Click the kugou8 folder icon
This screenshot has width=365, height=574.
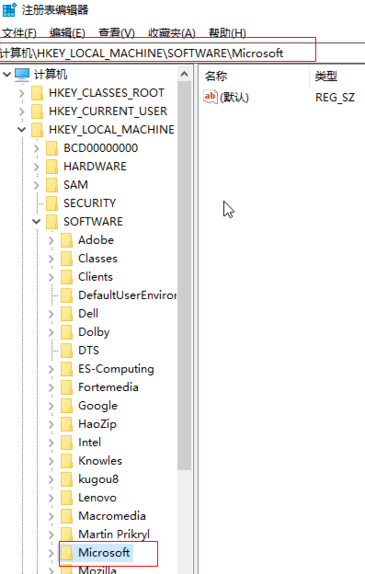(x=66, y=480)
